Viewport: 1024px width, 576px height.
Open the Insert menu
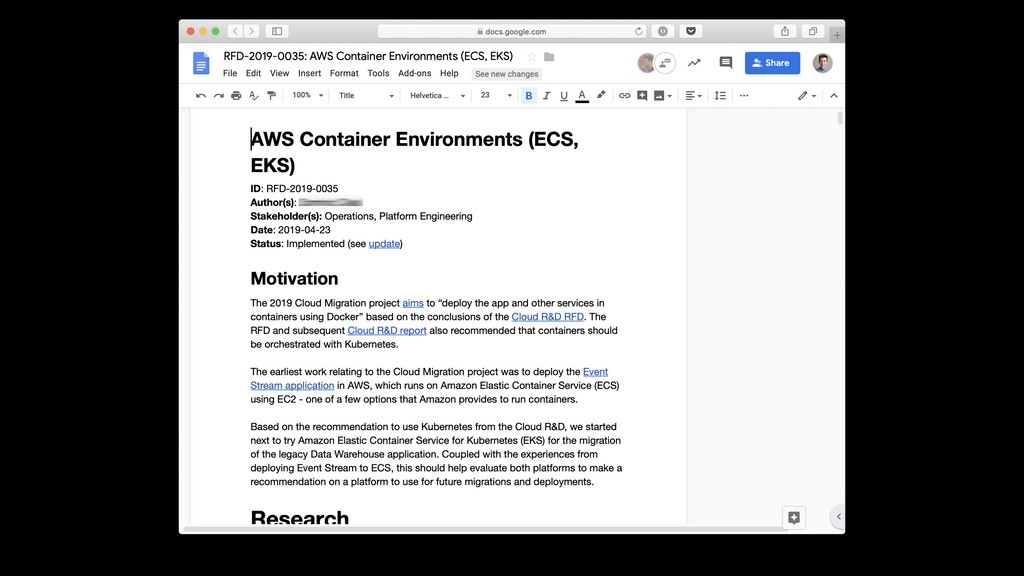point(309,74)
